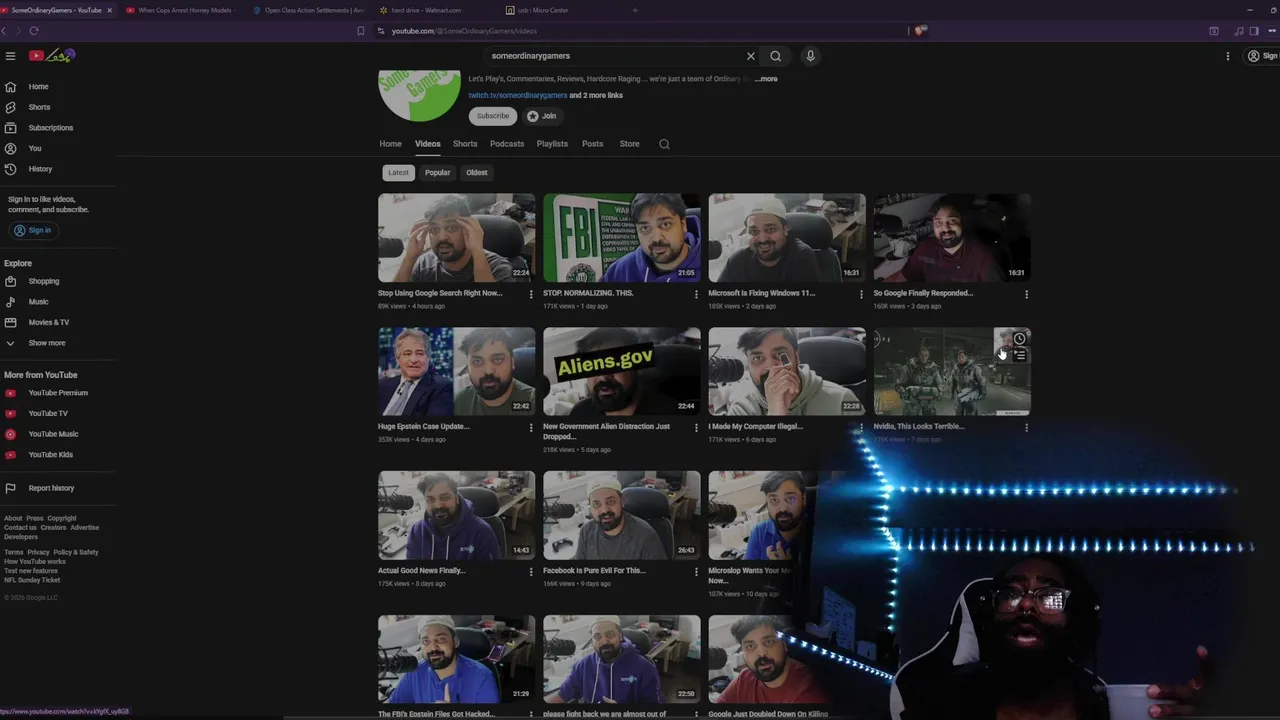Viewport: 1280px width, 720px height.
Task: Open options menu for Stop Using Google Search
Action: pyautogui.click(x=531, y=294)
